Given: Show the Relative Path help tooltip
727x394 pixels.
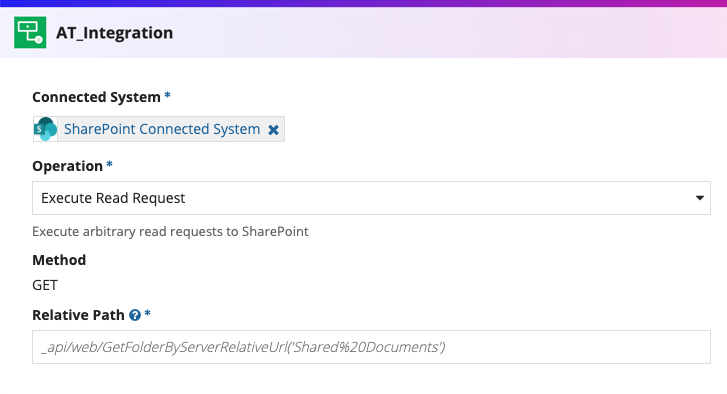Looking at the screenshot, I should pyautogui.click(x=135, y=315).
